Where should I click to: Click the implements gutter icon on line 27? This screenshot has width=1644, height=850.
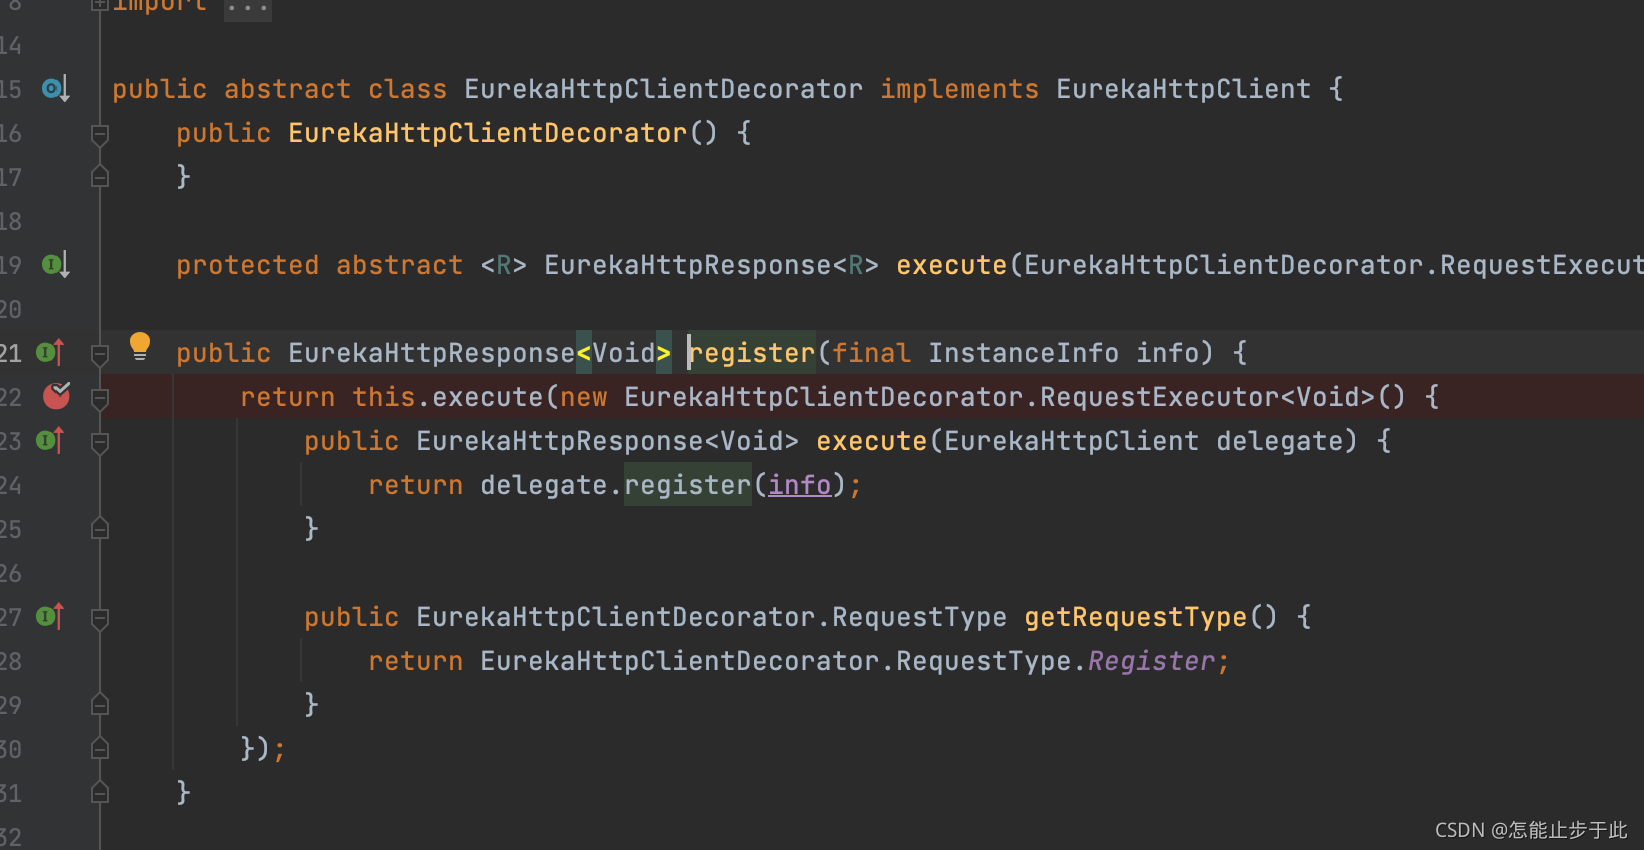point(50,616)
